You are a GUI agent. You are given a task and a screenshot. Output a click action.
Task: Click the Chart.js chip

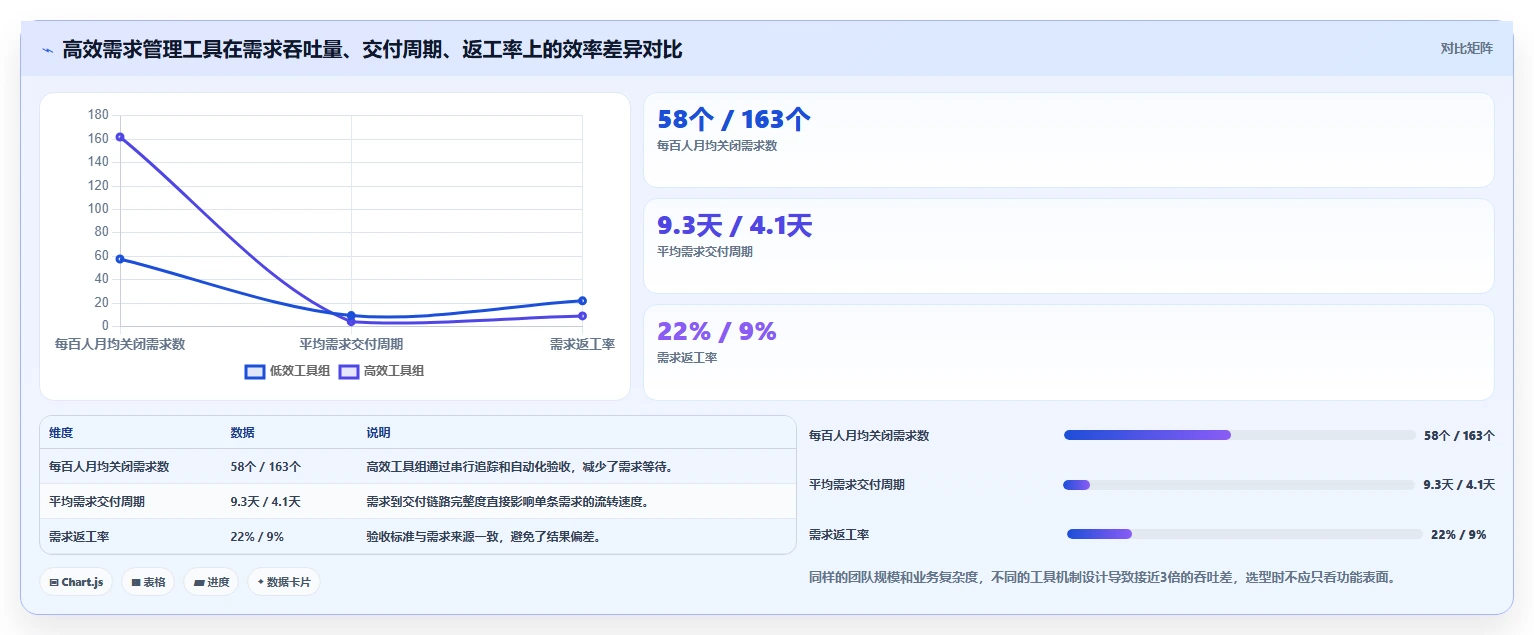coord(76,582)
